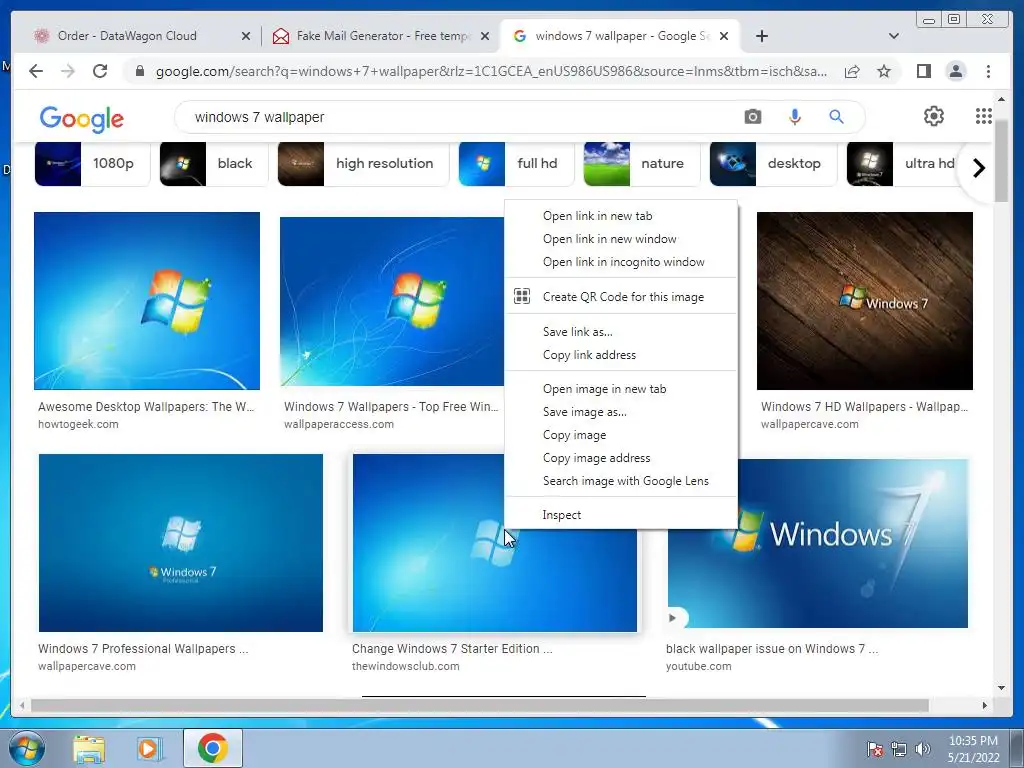Image resolution: width=1024 pixels, height=768 pixels.
Task: Filter results by the black chip
Action: 214,163
